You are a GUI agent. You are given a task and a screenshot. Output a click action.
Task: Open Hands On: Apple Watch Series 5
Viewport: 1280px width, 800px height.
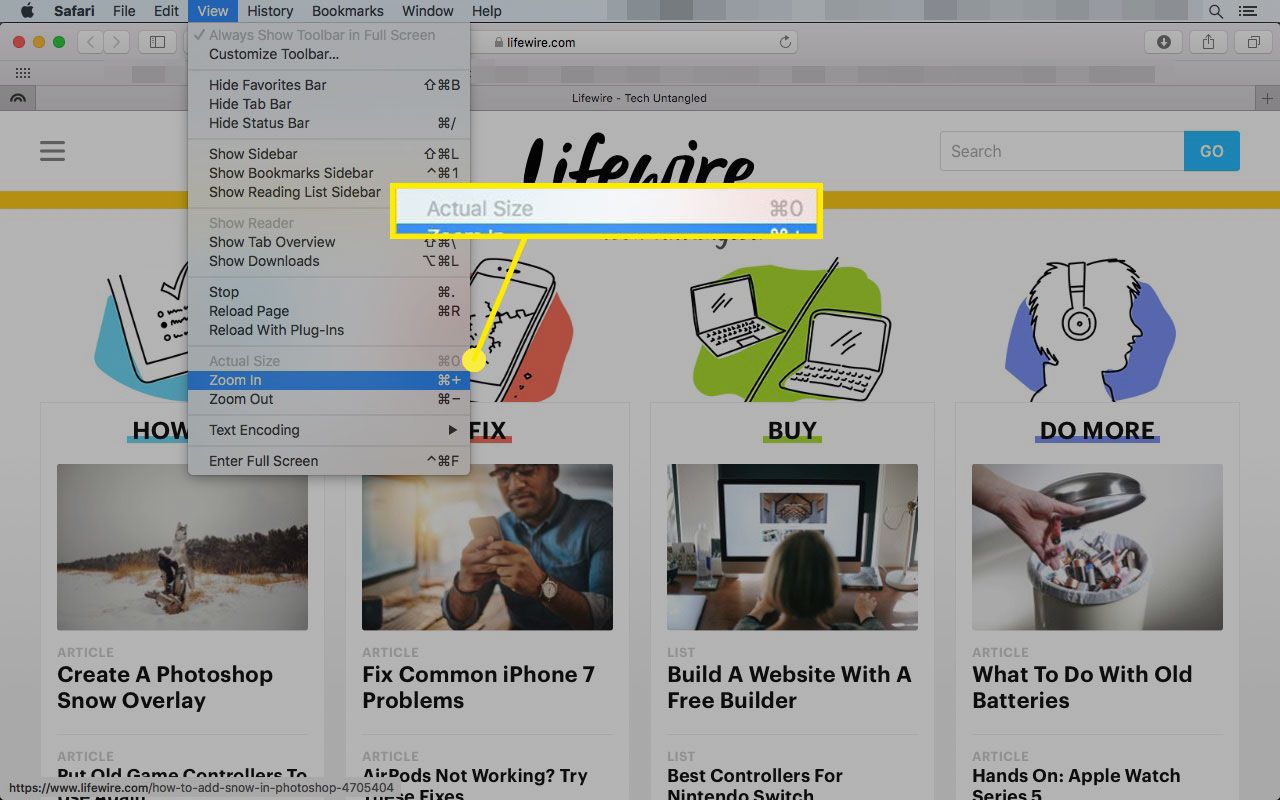pos(1076,785)
